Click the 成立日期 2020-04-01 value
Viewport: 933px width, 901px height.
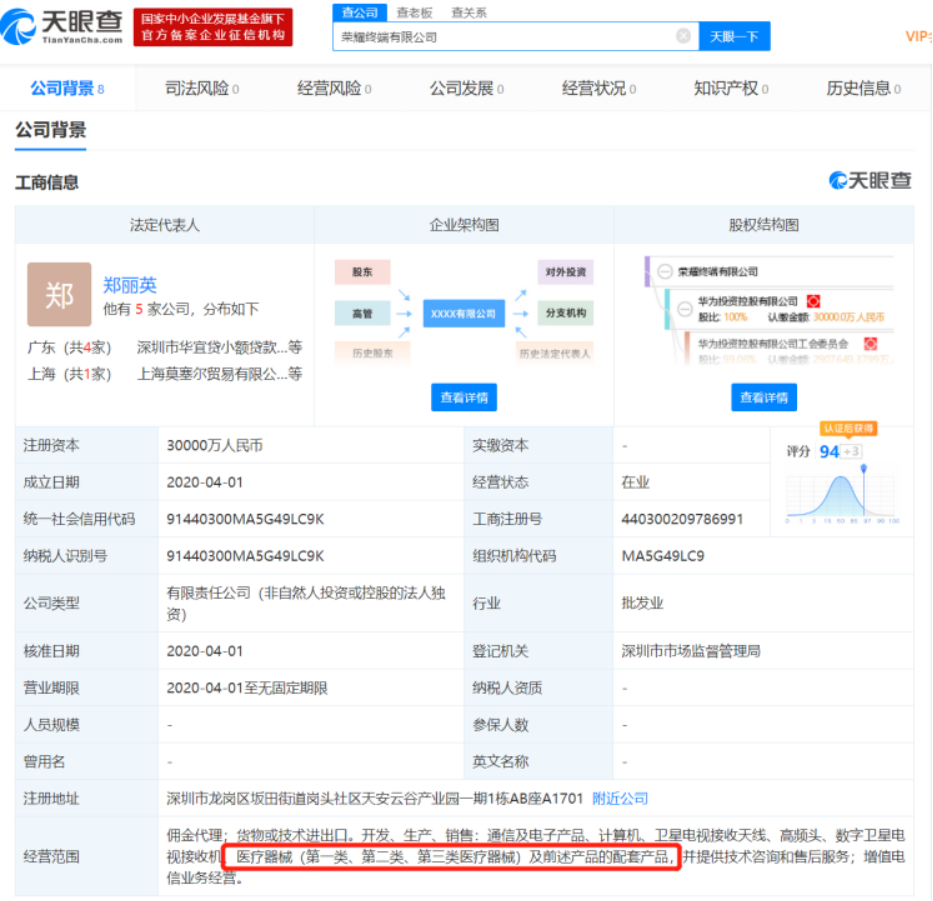205,482
